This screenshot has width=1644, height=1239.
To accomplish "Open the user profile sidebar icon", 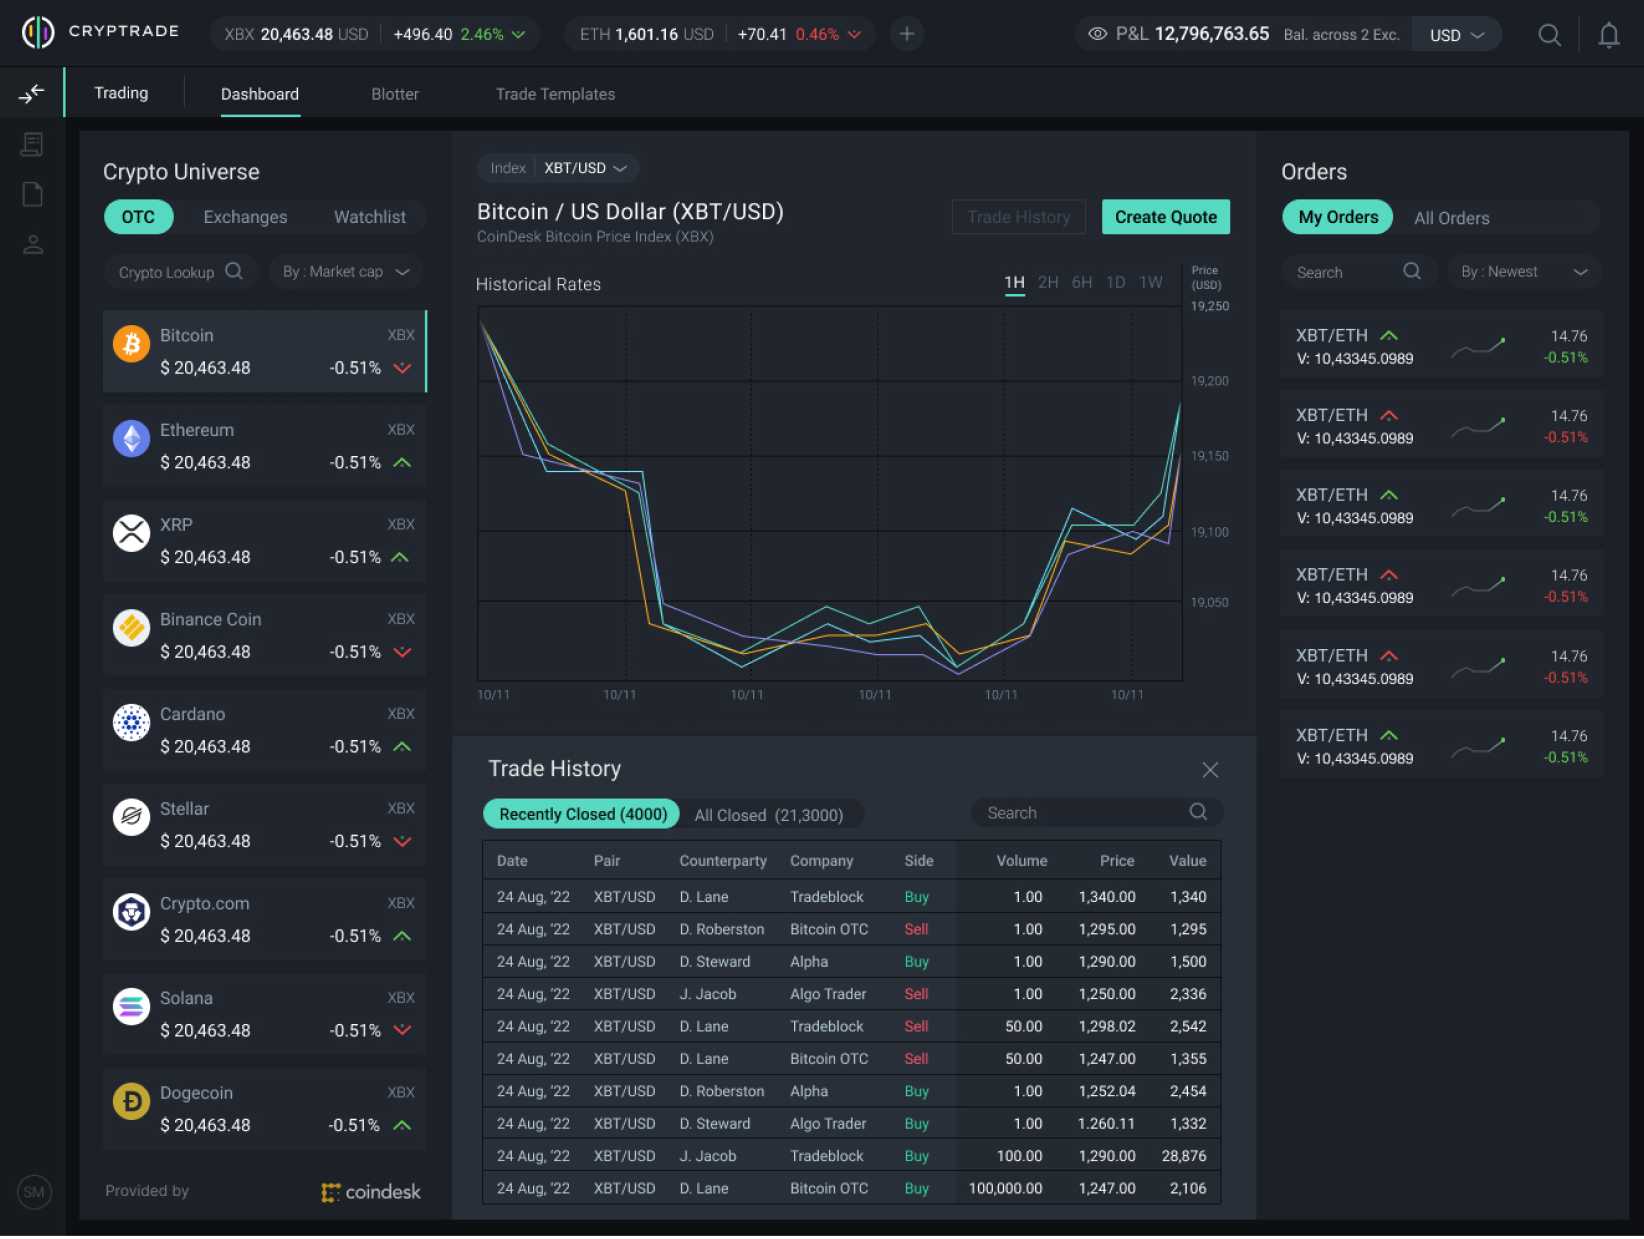I will point(33,245).
